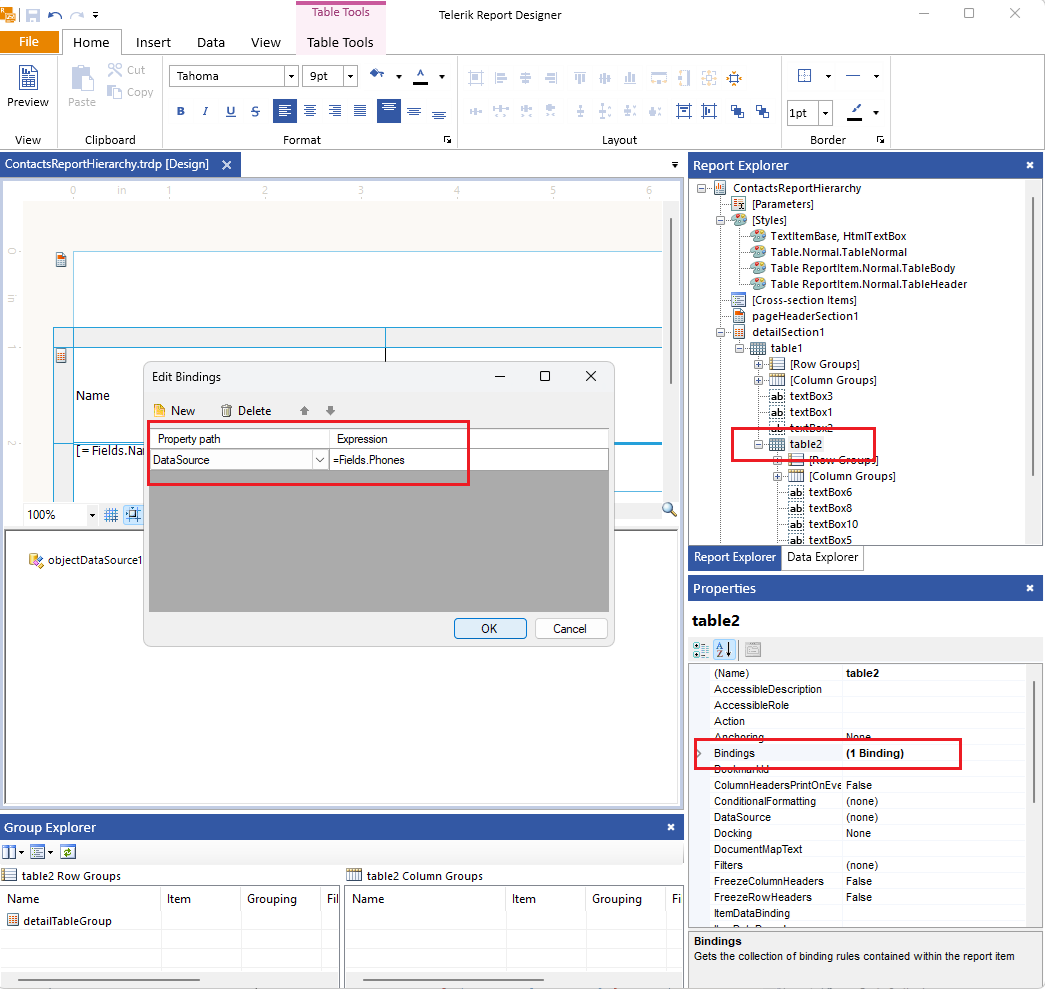
Task: Switch to the View ribbon tab
Action: point(265,42)
